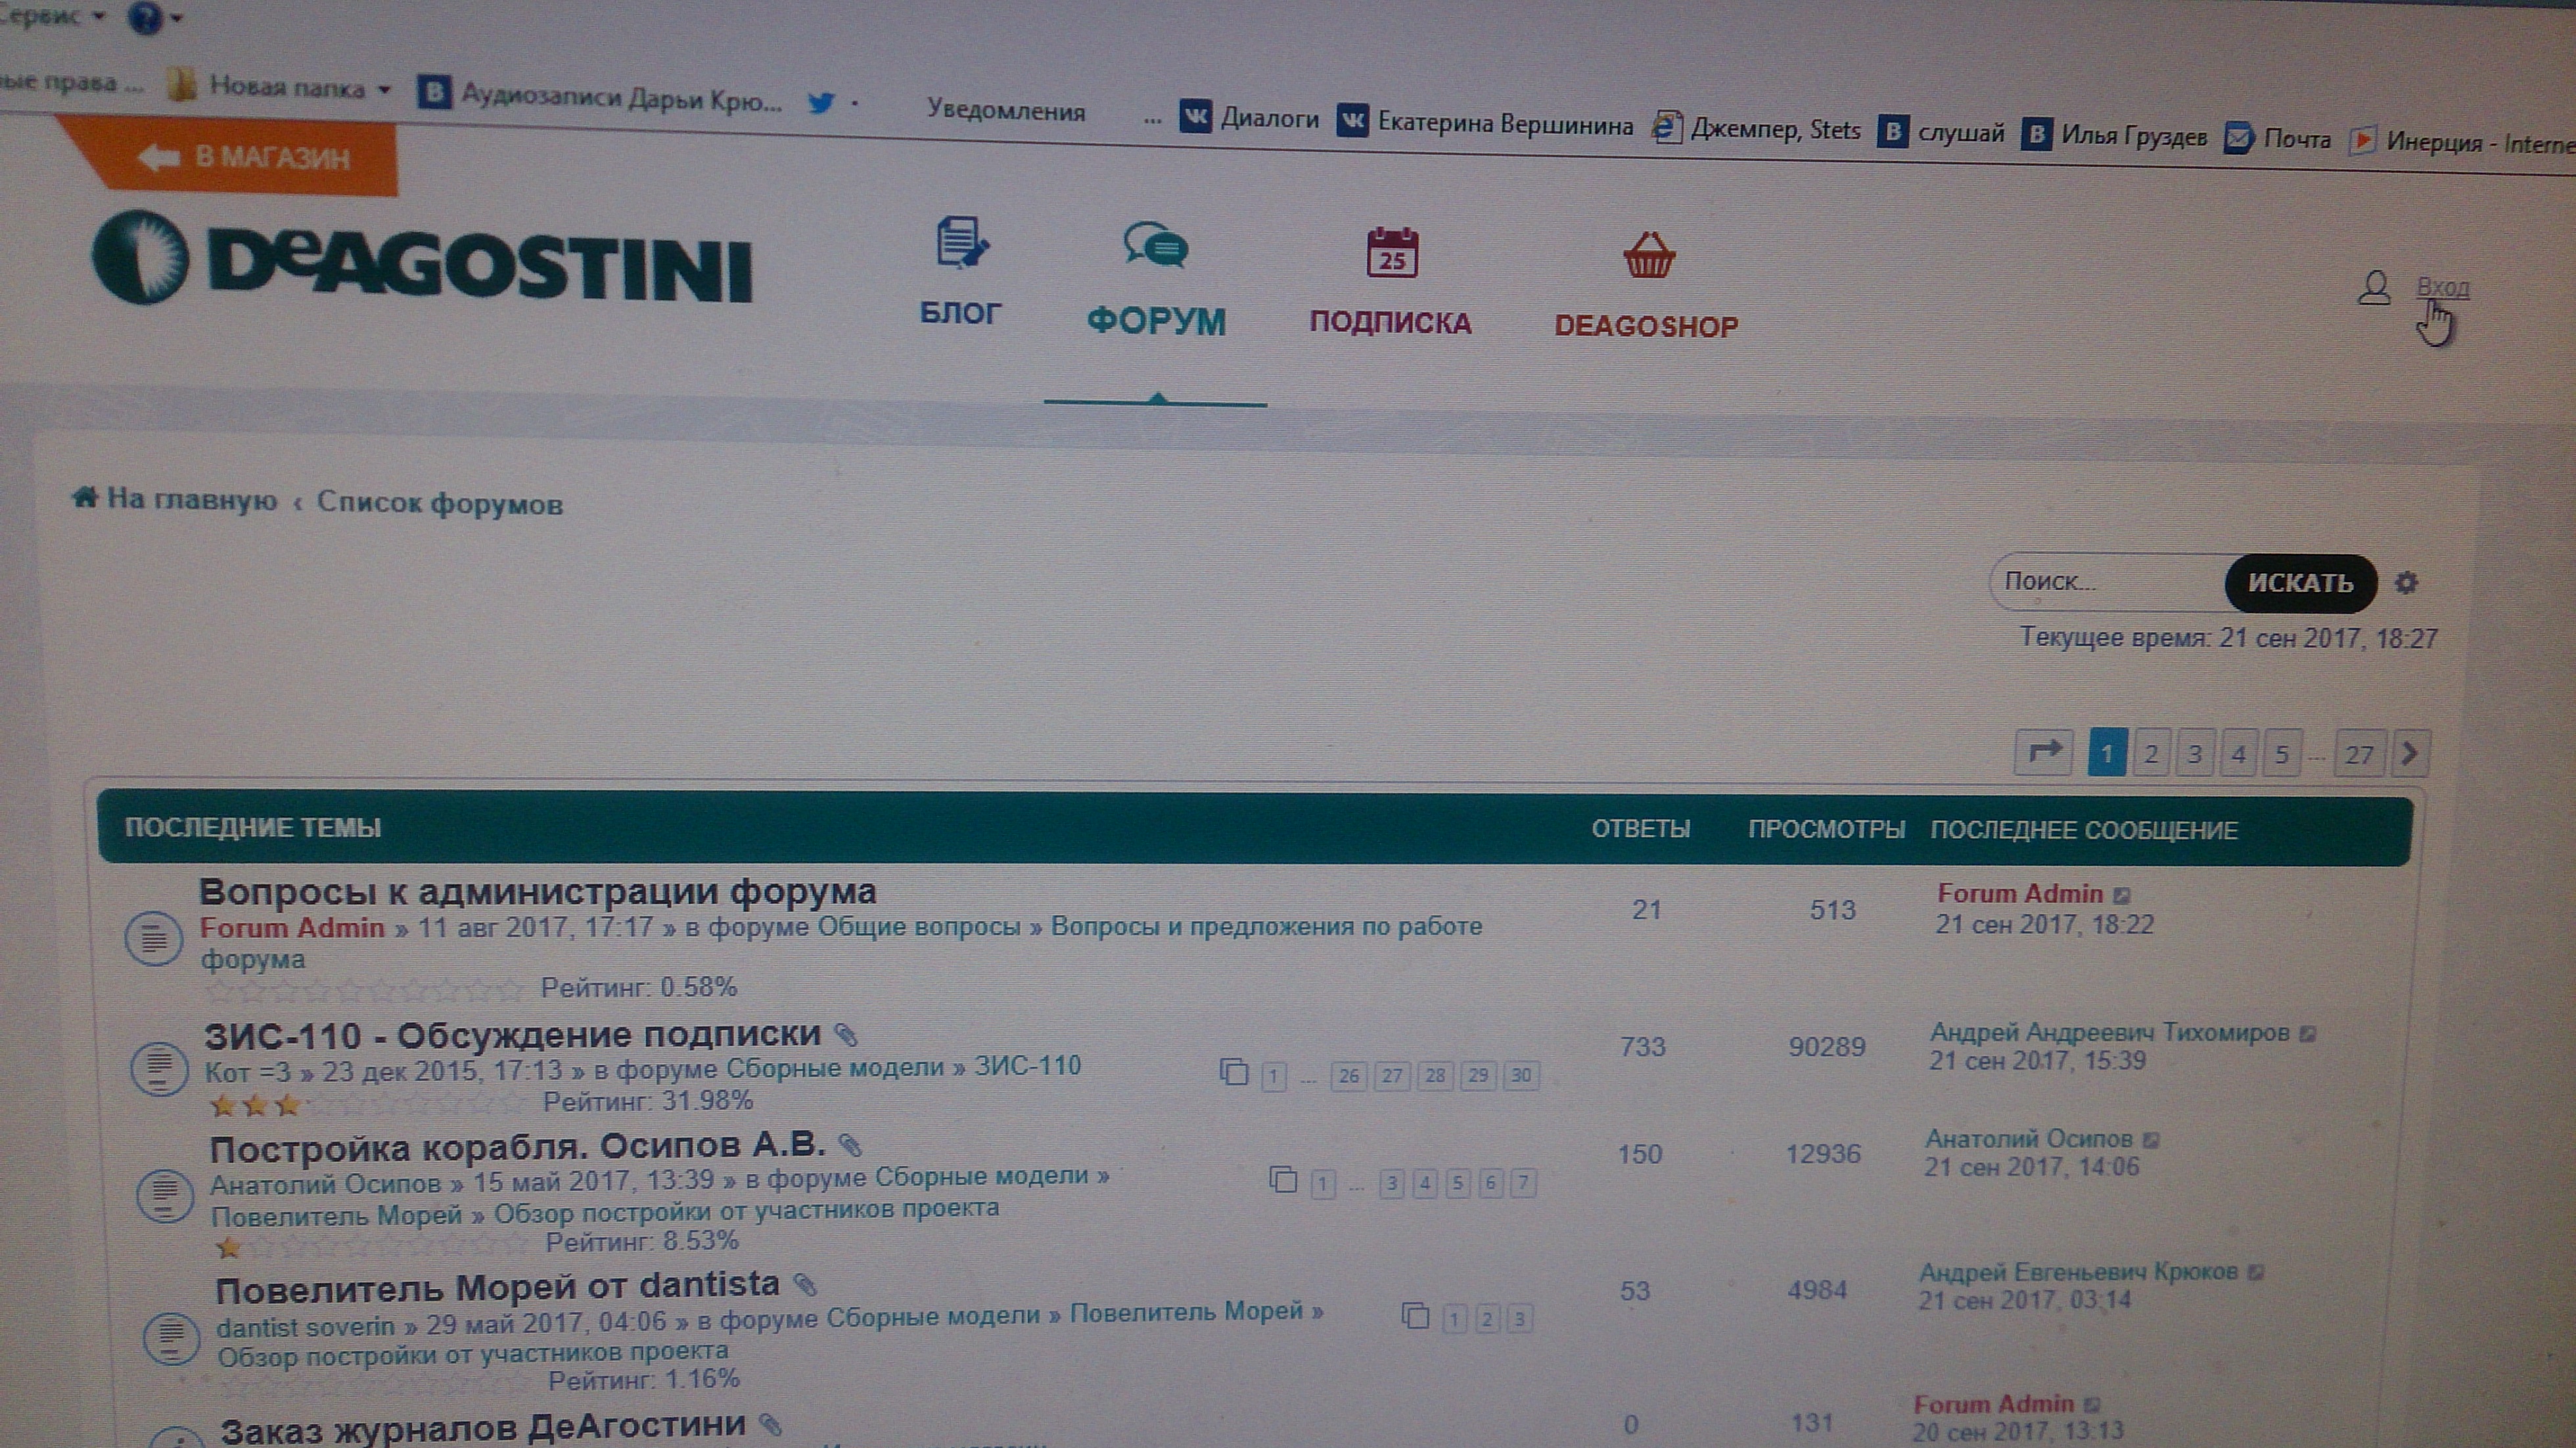The width and height of the screenshot is (2576, 1448).
Task: Click the home icon before На главную
Action: pos(85,497)
